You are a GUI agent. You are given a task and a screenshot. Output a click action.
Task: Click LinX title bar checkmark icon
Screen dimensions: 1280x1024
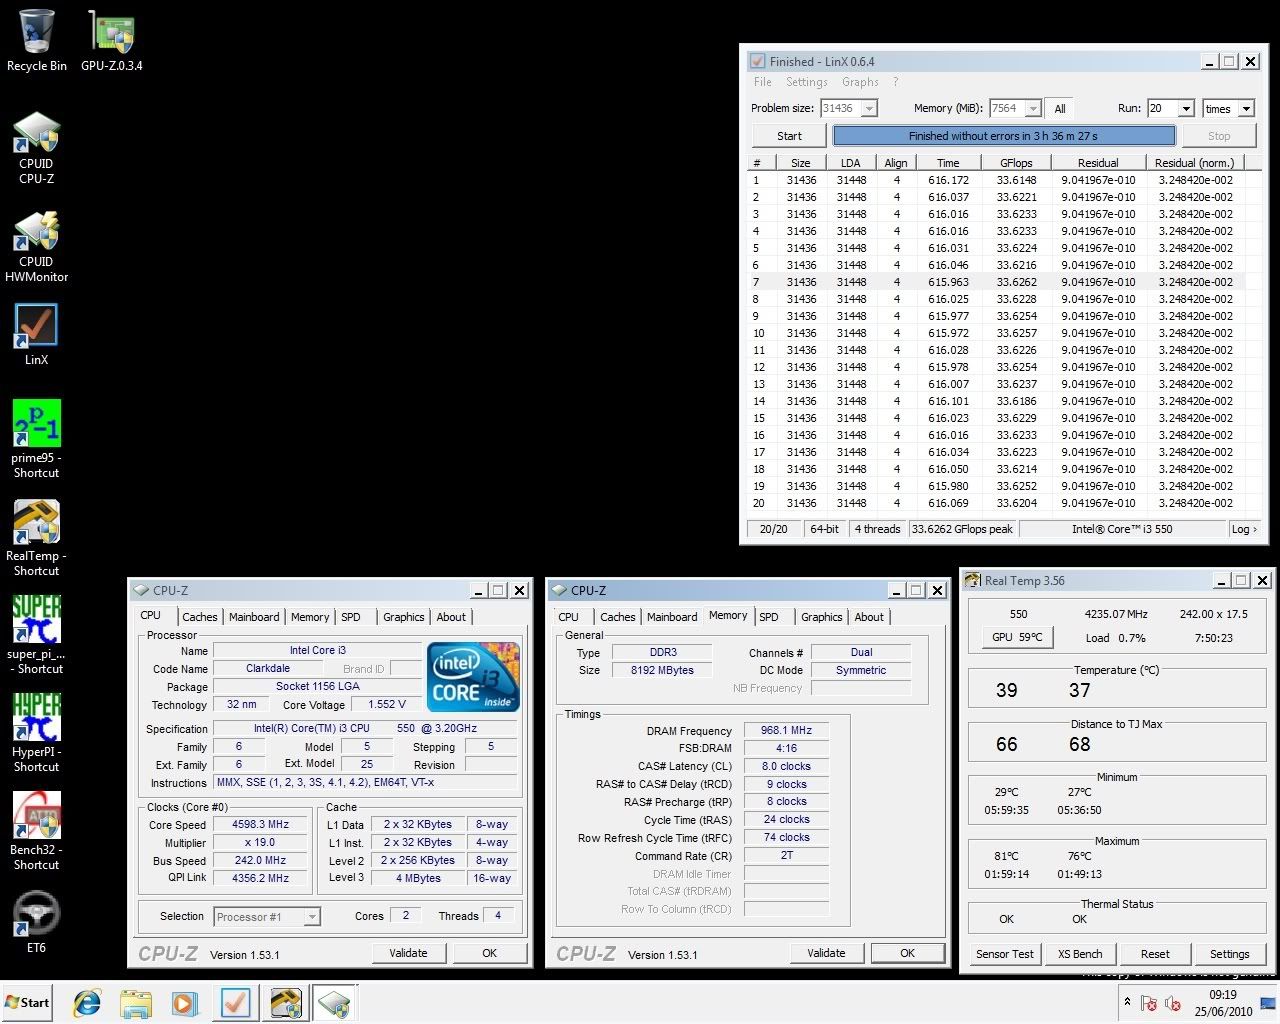[757, 61]
